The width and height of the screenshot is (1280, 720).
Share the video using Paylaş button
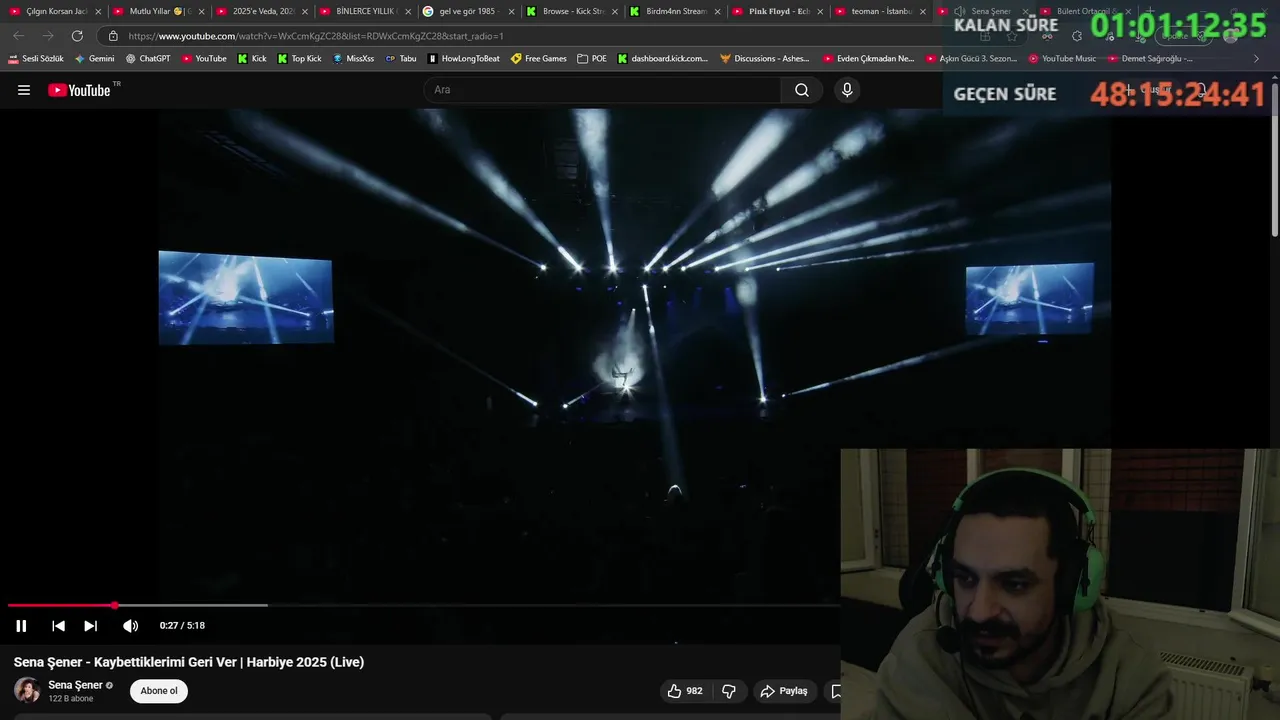[784, 691]
